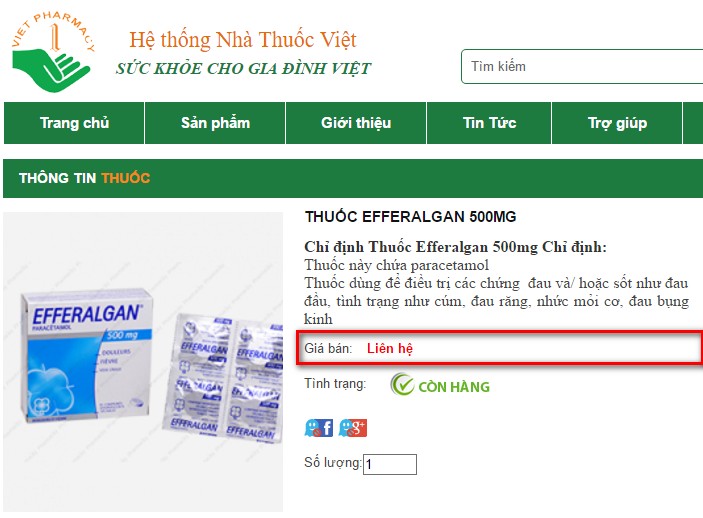703x518 pixels.
Task: Click the CÒN HÀNG status text
Action: coord(454,387)
